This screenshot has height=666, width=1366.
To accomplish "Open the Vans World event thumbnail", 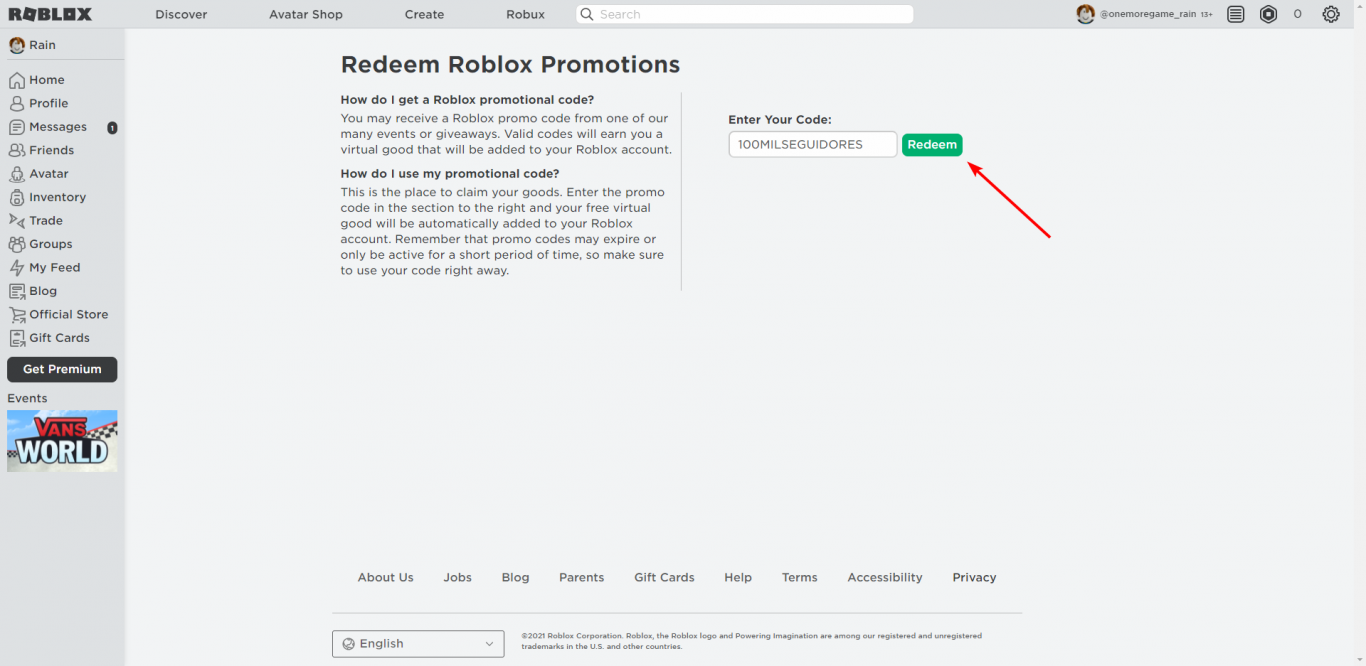I will tap(62, 440).
